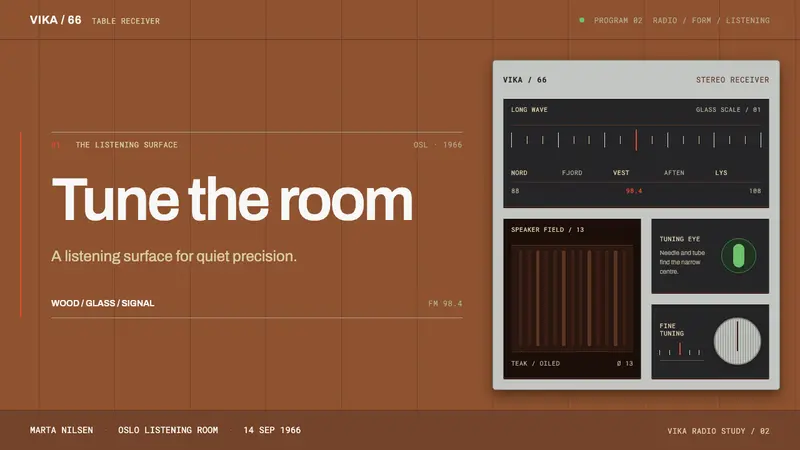This screenshot has width=800, height=450.
Task: Click the TEAK / OILED label
Action: pos(535,364)
